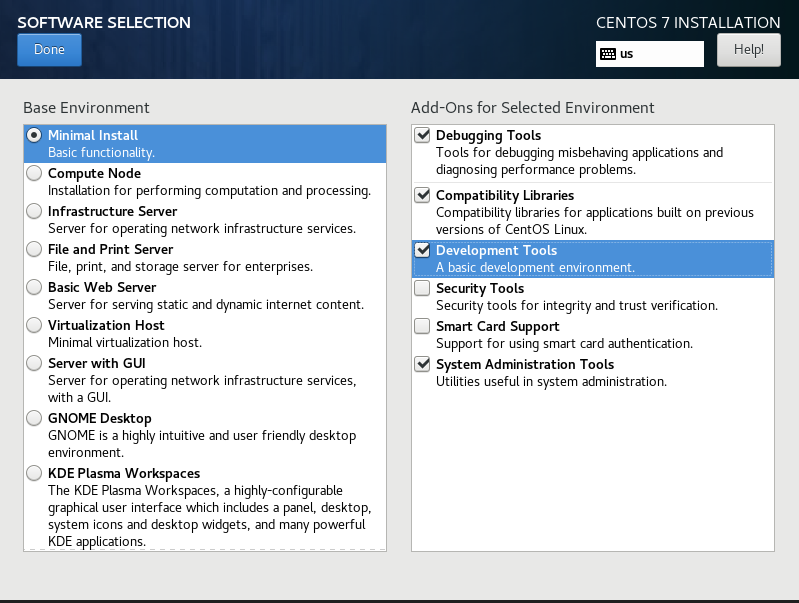Select the Compute Node environment

click(35, 173)
